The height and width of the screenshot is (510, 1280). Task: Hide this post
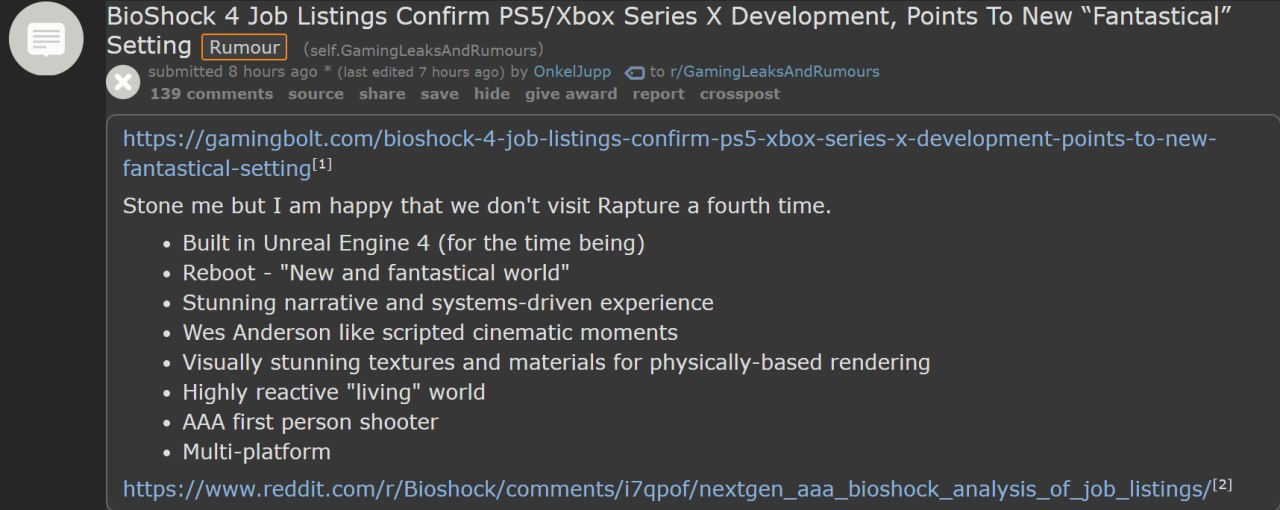[x=491, y=94]
